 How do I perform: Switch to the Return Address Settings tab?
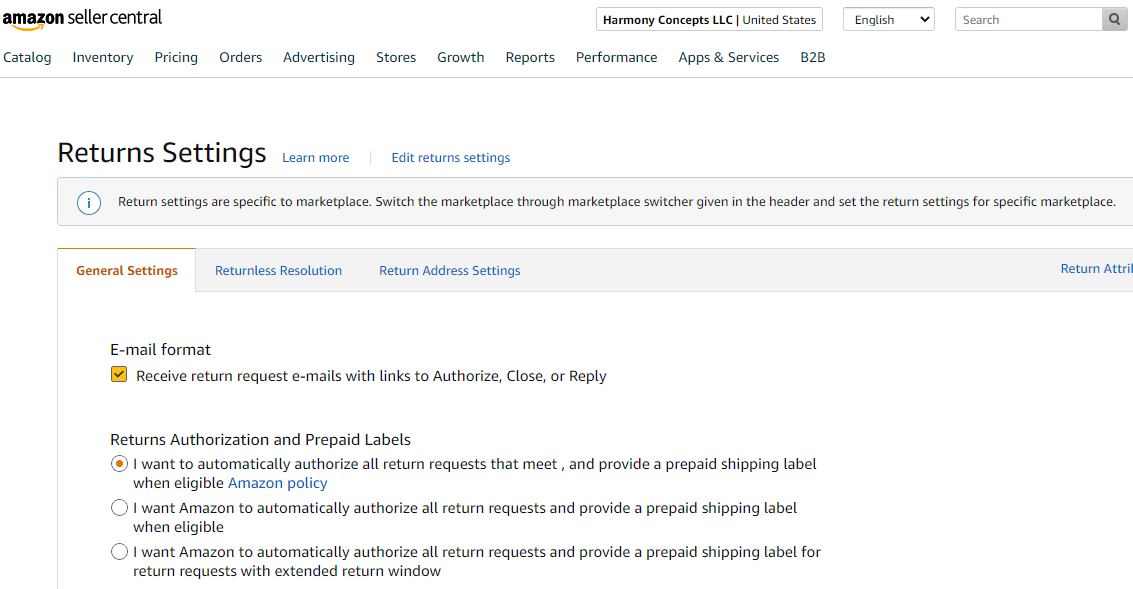tap(449, 270)
